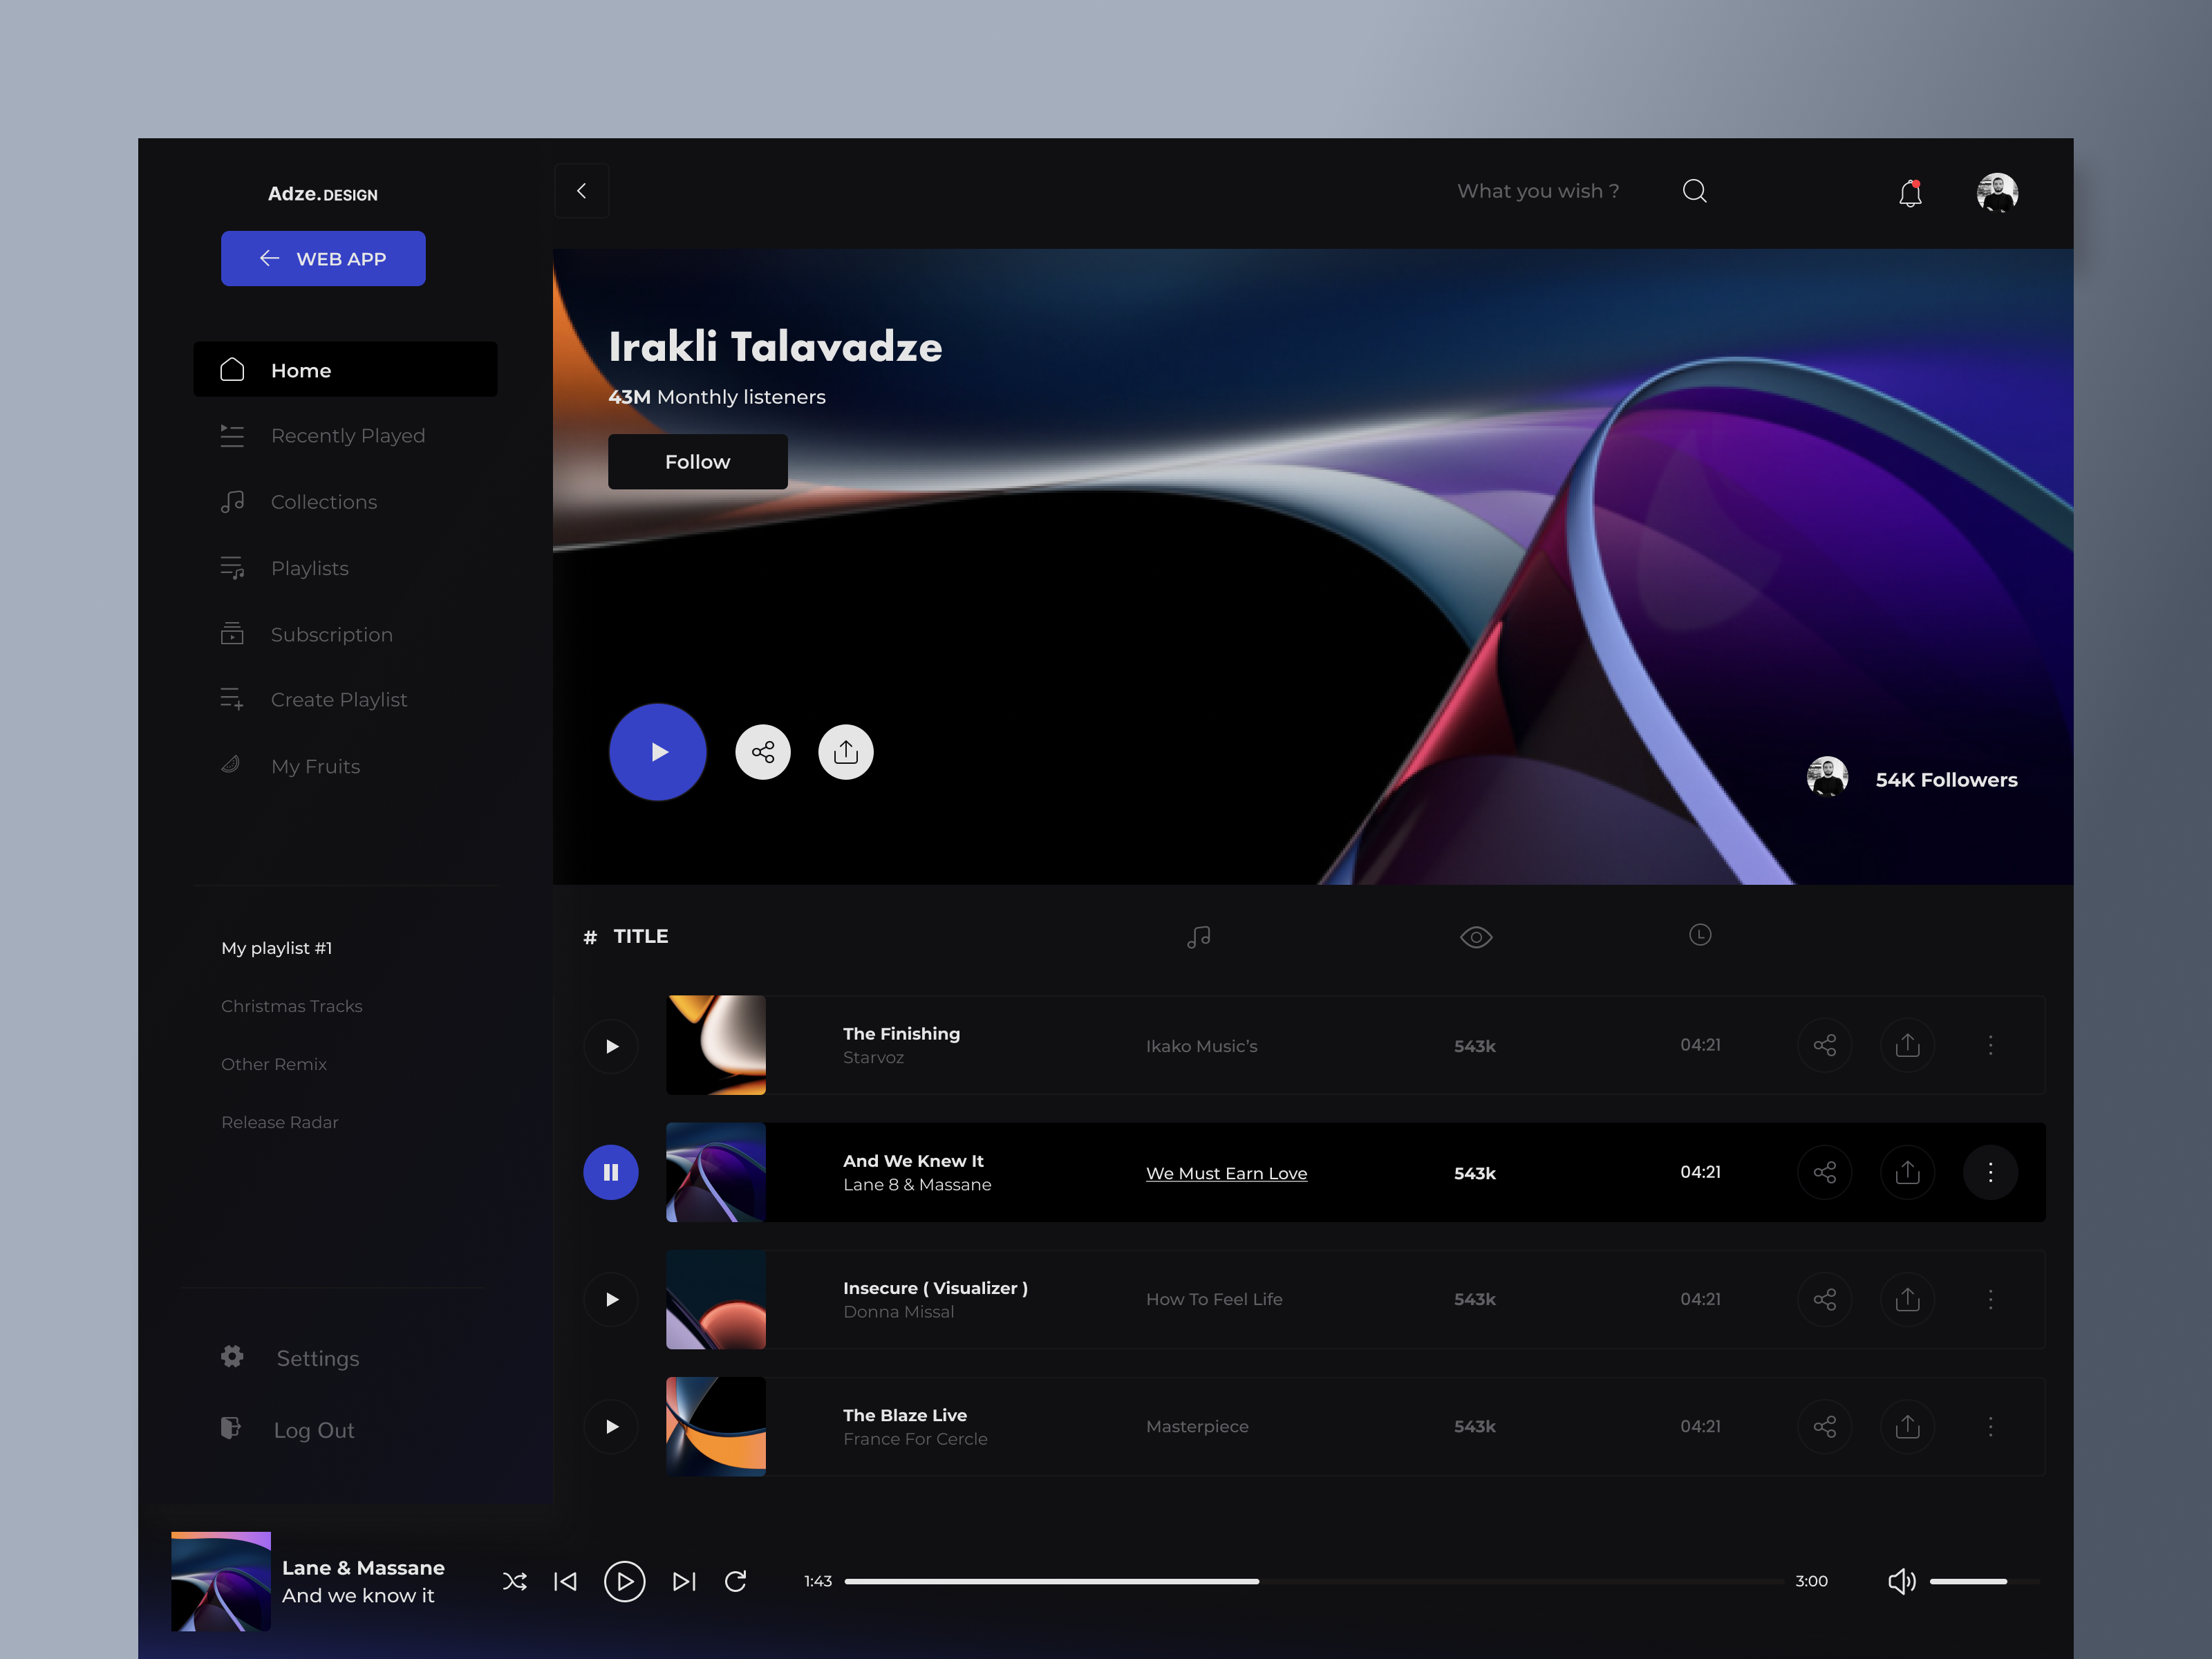Enable shuffle in the player bar

[515, 1581]
